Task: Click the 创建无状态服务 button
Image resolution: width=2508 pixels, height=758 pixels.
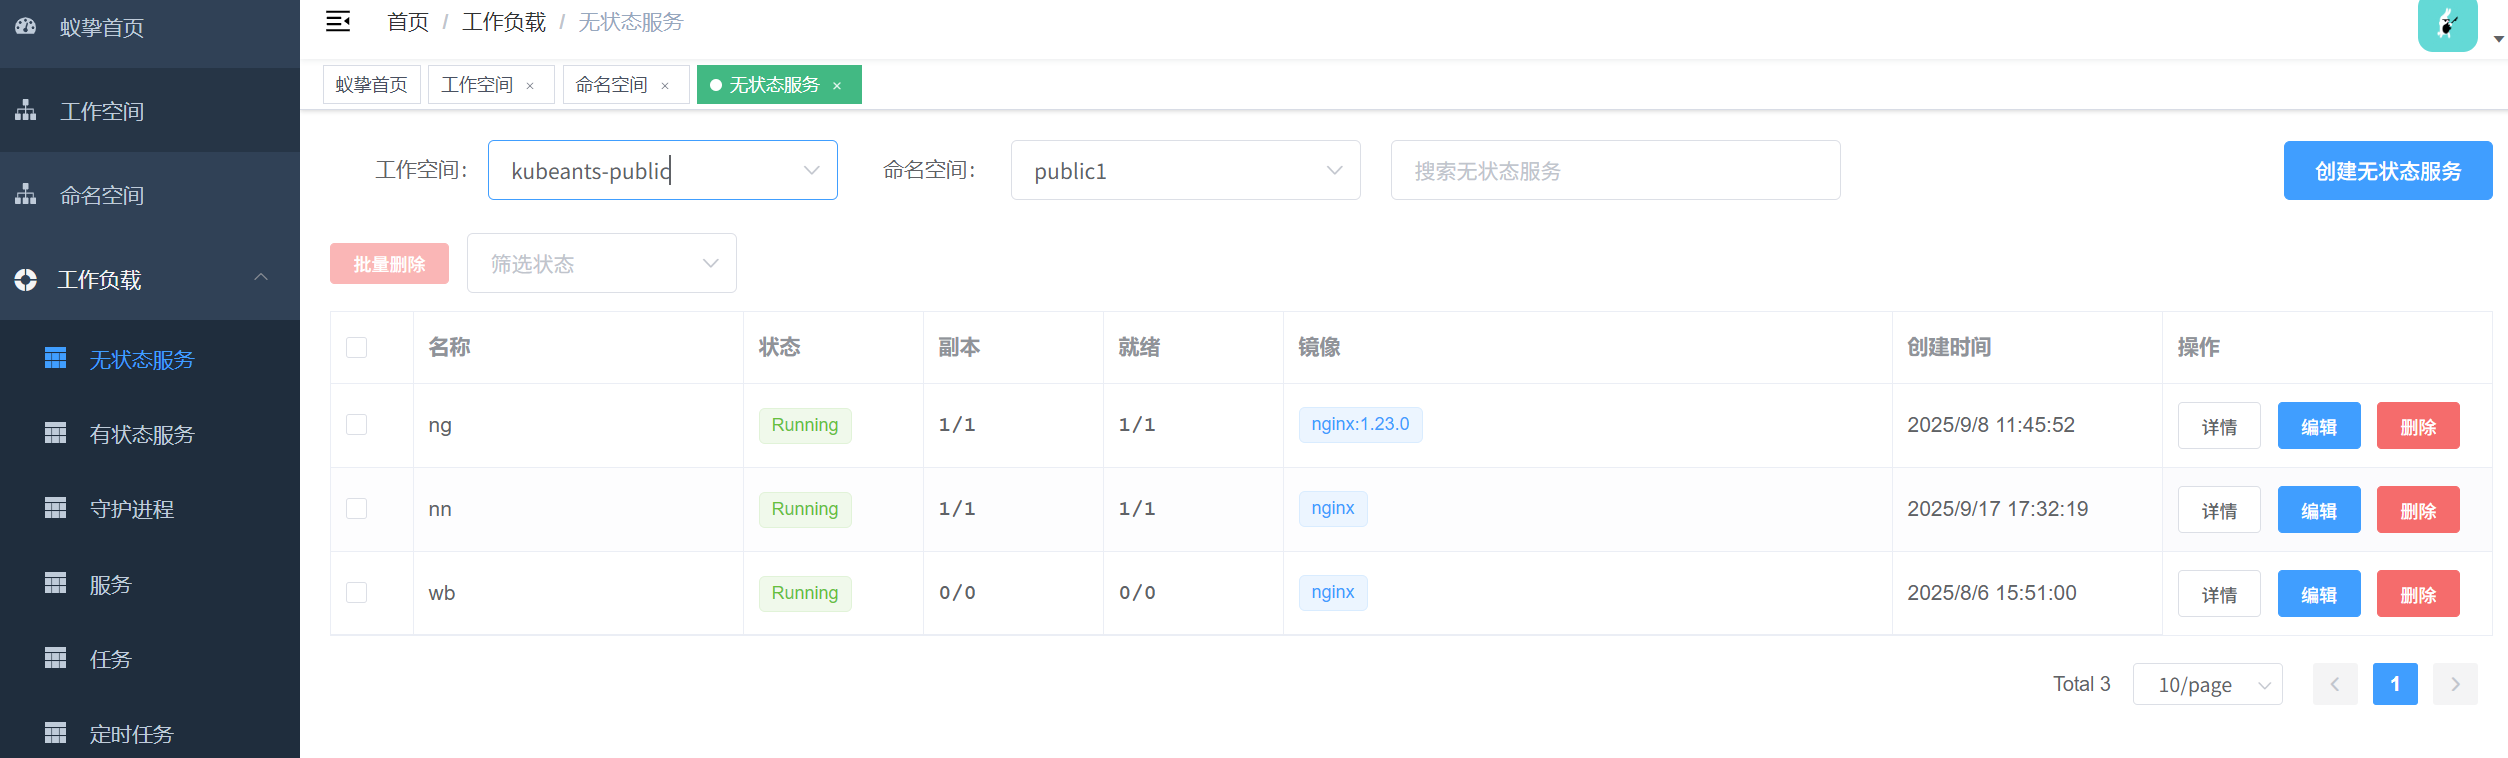Action: tap(2387, 171)
